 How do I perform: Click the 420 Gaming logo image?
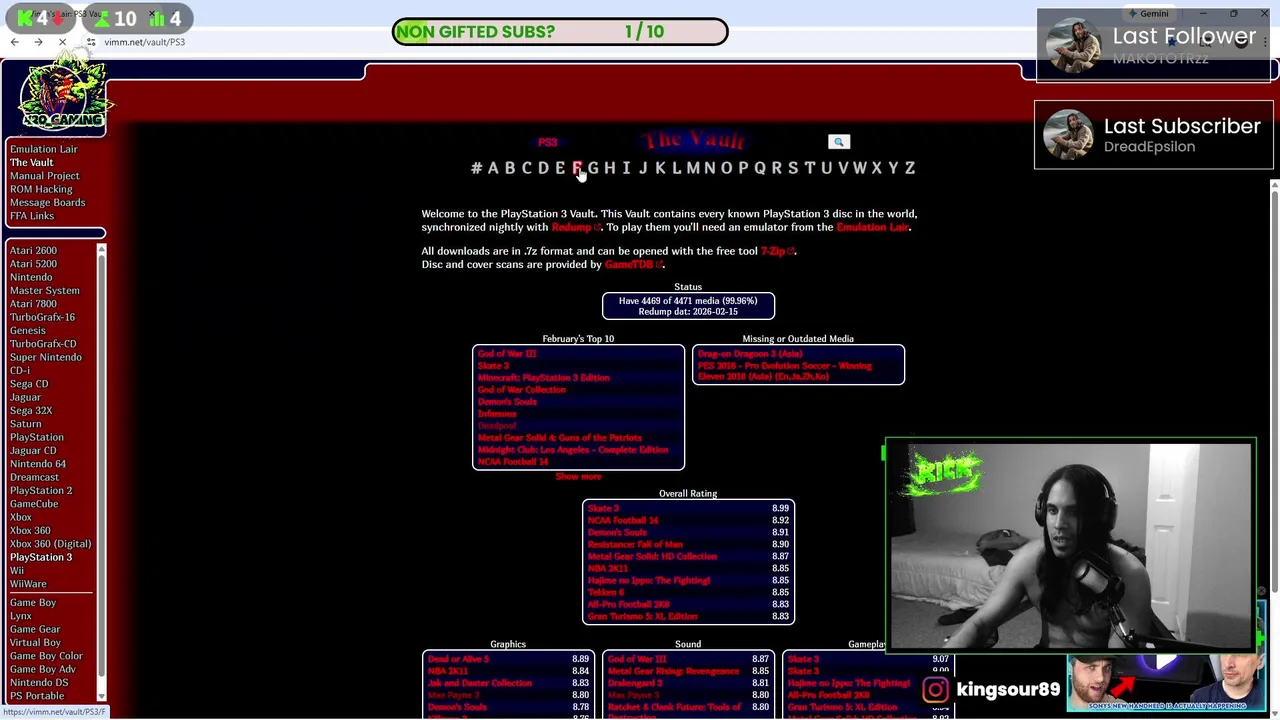click(62, 95)
